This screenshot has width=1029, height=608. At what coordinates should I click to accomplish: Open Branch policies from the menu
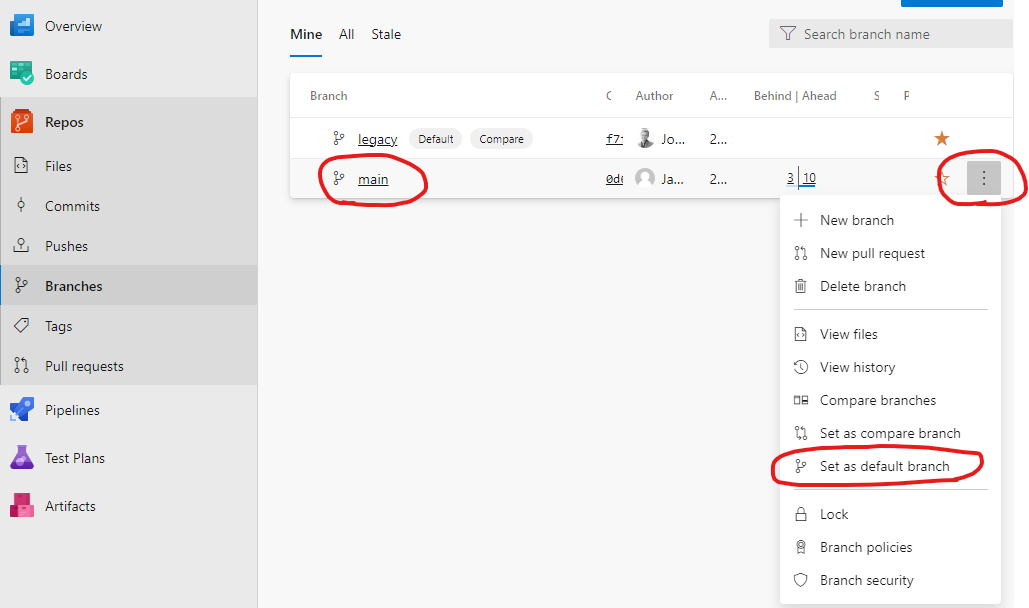[x=866, y=547]
